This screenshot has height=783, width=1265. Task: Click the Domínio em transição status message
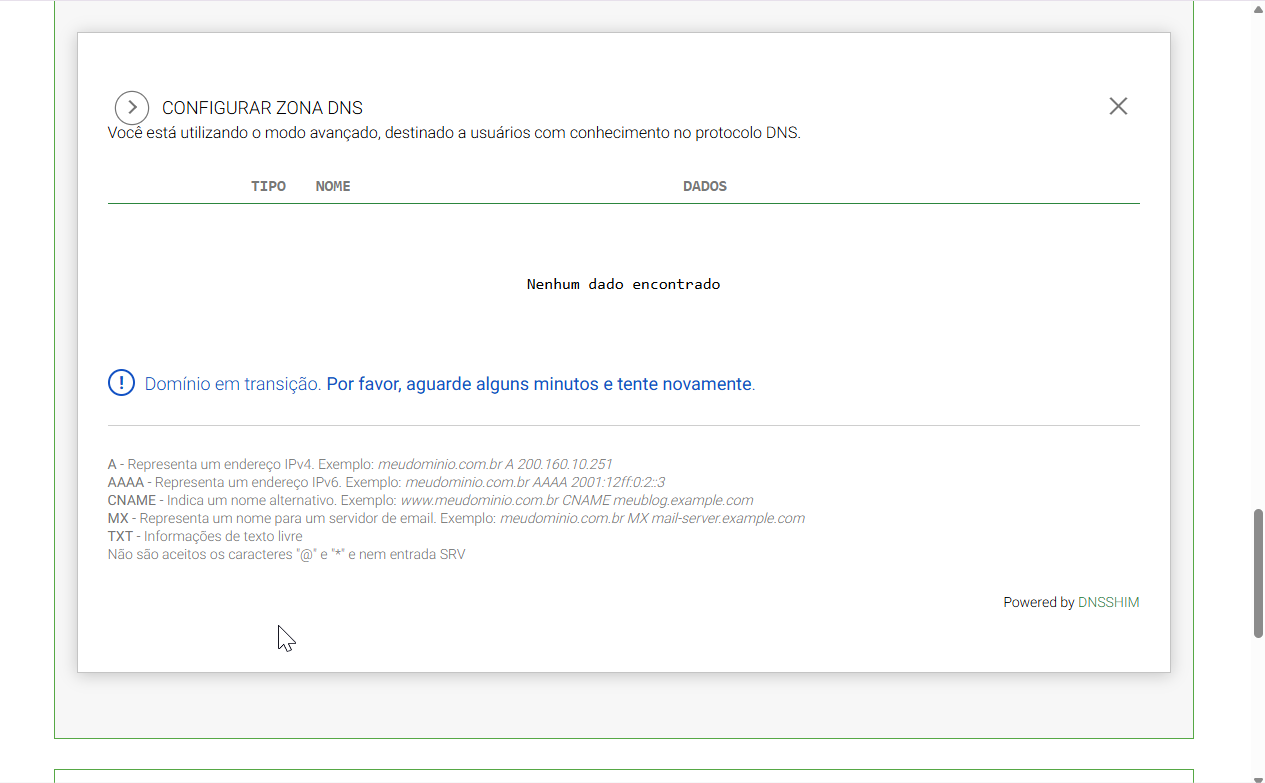pos(232,383)
